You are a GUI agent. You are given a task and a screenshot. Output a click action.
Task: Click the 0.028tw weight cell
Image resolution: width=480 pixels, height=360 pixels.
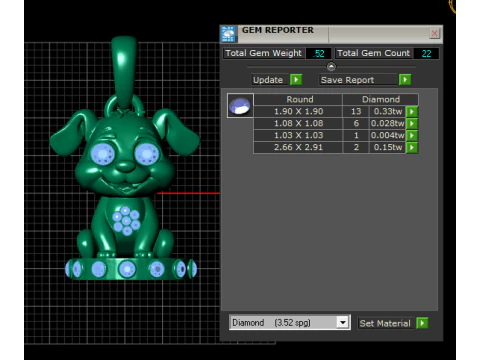388,123
